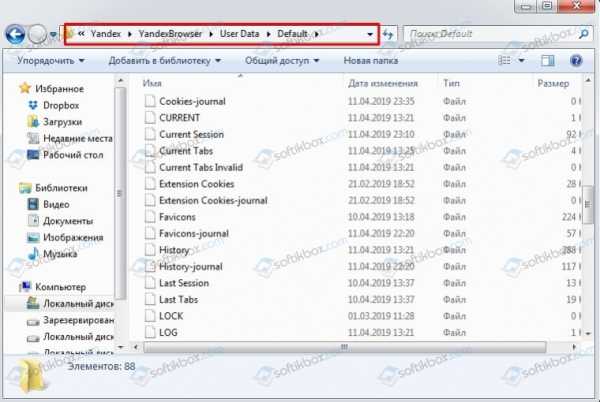Sort by Дата изменения column header
The image size is (600, 402).
[383, 83]
